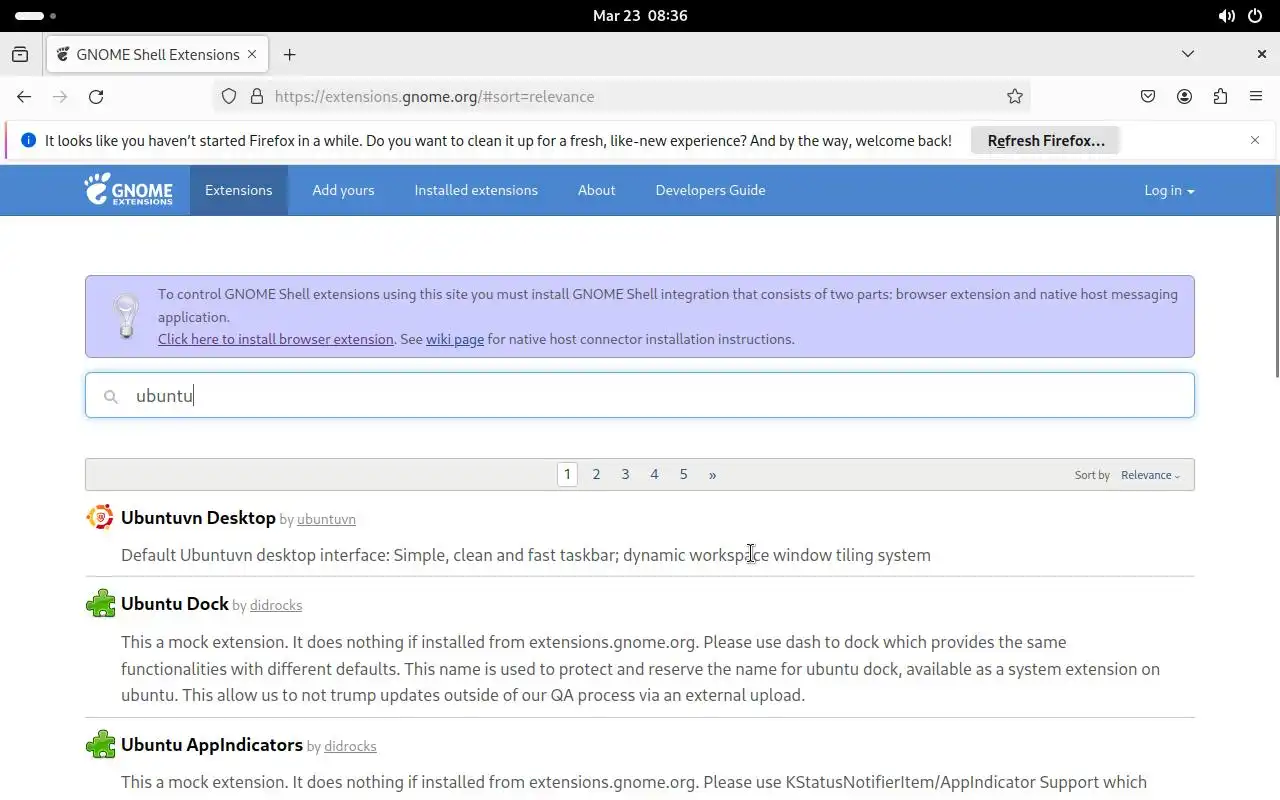Open Activities workspace indicator in top bar

(36, 16)
